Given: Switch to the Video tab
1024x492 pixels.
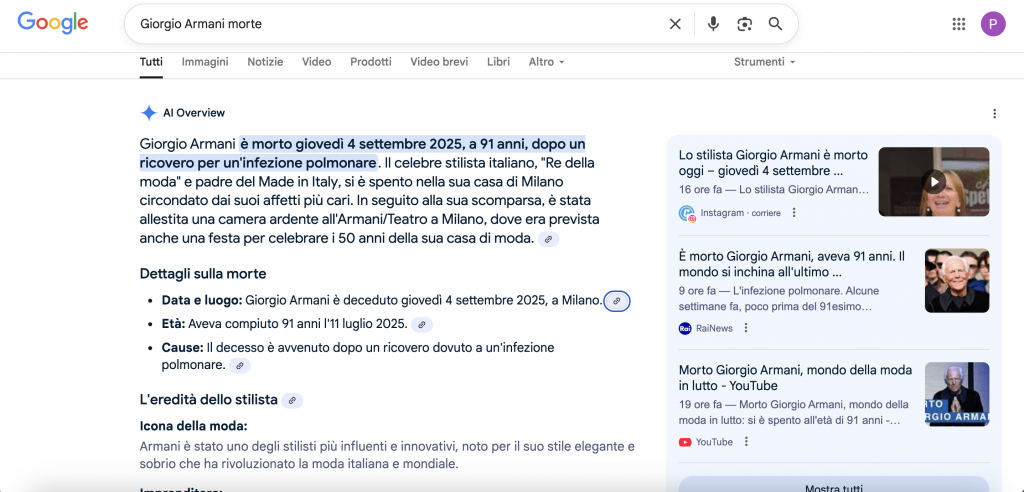Looking at the screenshot, I should (x=317, y=62).
